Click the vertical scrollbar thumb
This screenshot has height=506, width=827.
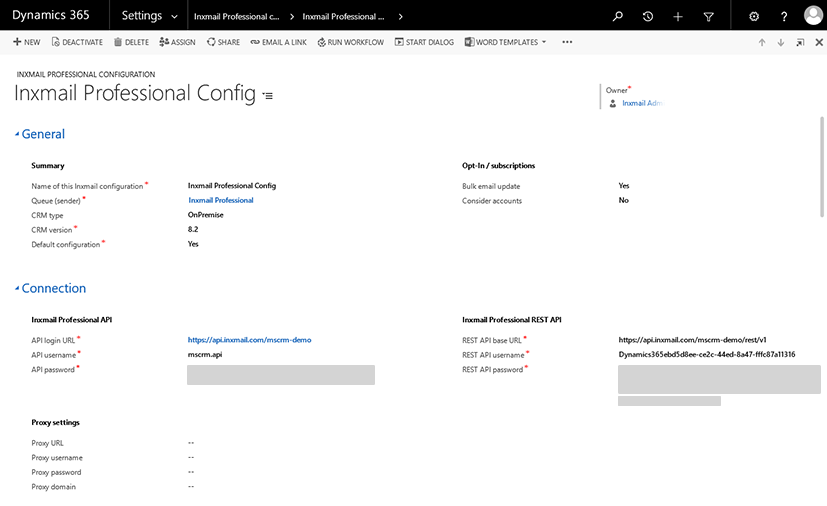(822, 167)
